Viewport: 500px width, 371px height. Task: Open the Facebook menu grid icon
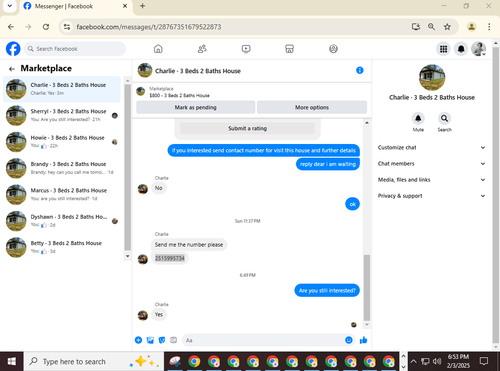[x=443, y=49]
